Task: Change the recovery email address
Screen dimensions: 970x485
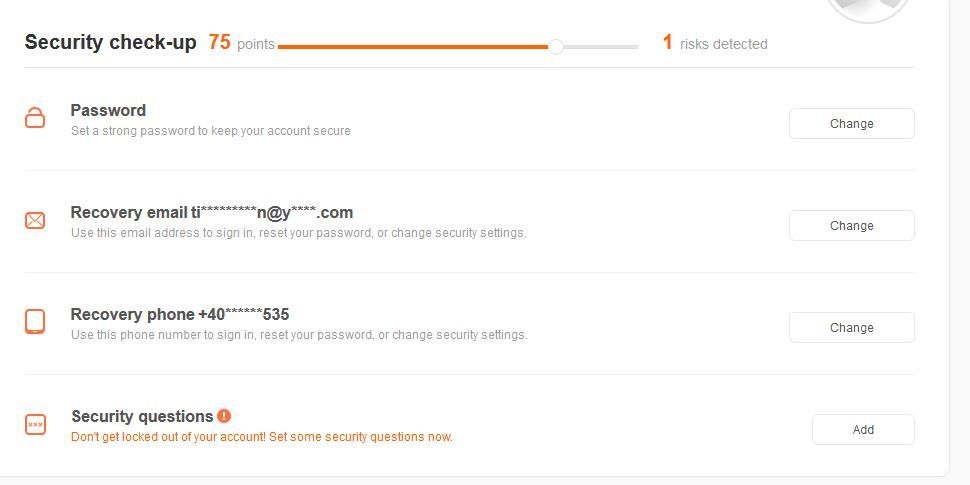Action: pos(851,226)
